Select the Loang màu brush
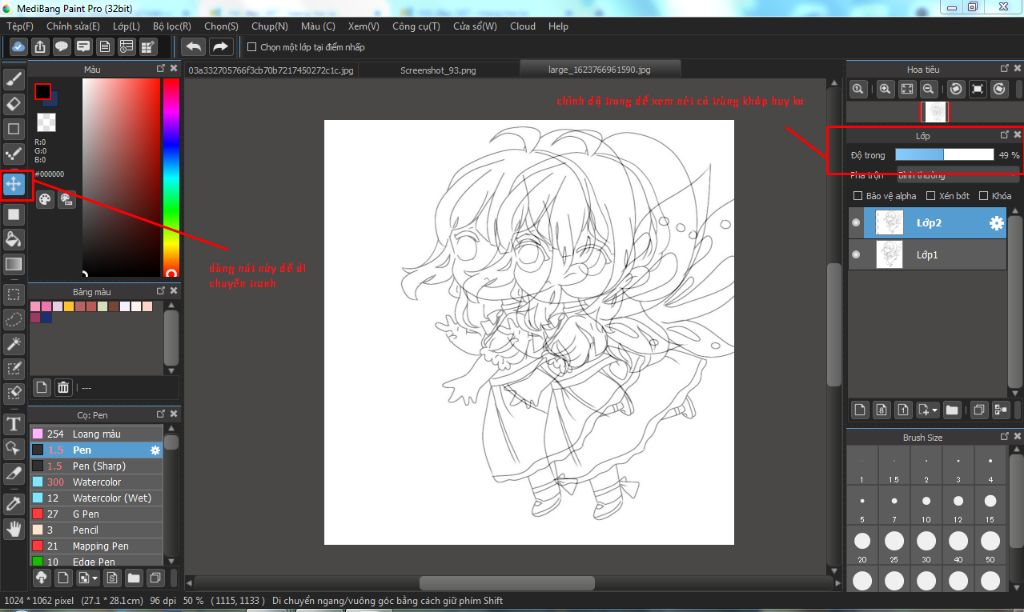Image resolution: width=1024 pixels, height=612 pixels. (x=97, y=434)
